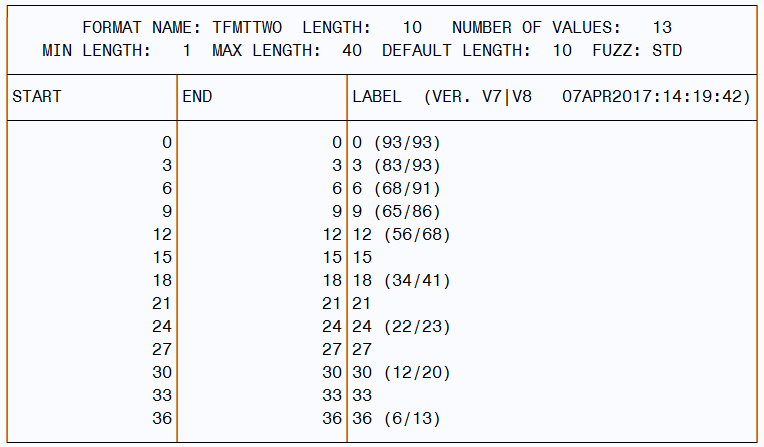Click value 15 in the START column
The image size is (764, 447).
tap(163, 258)
